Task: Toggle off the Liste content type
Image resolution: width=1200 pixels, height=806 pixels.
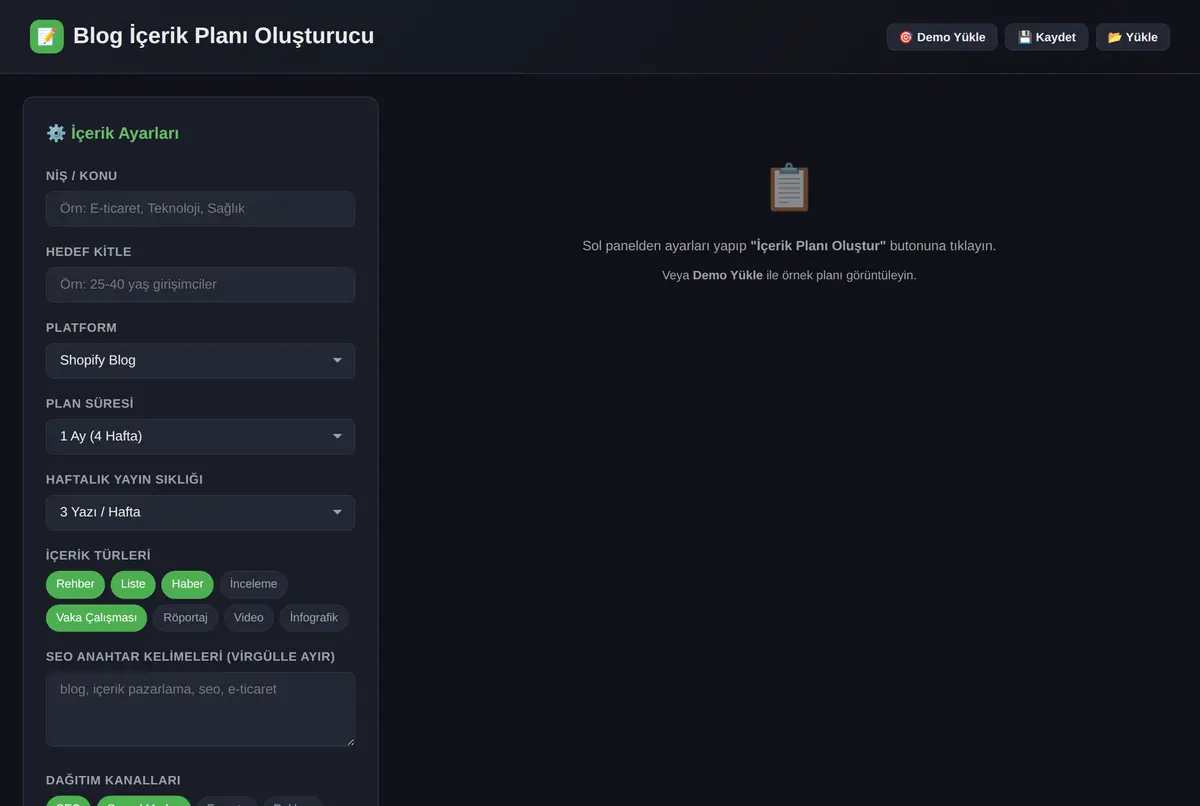Action: click(x=133, y=584)
